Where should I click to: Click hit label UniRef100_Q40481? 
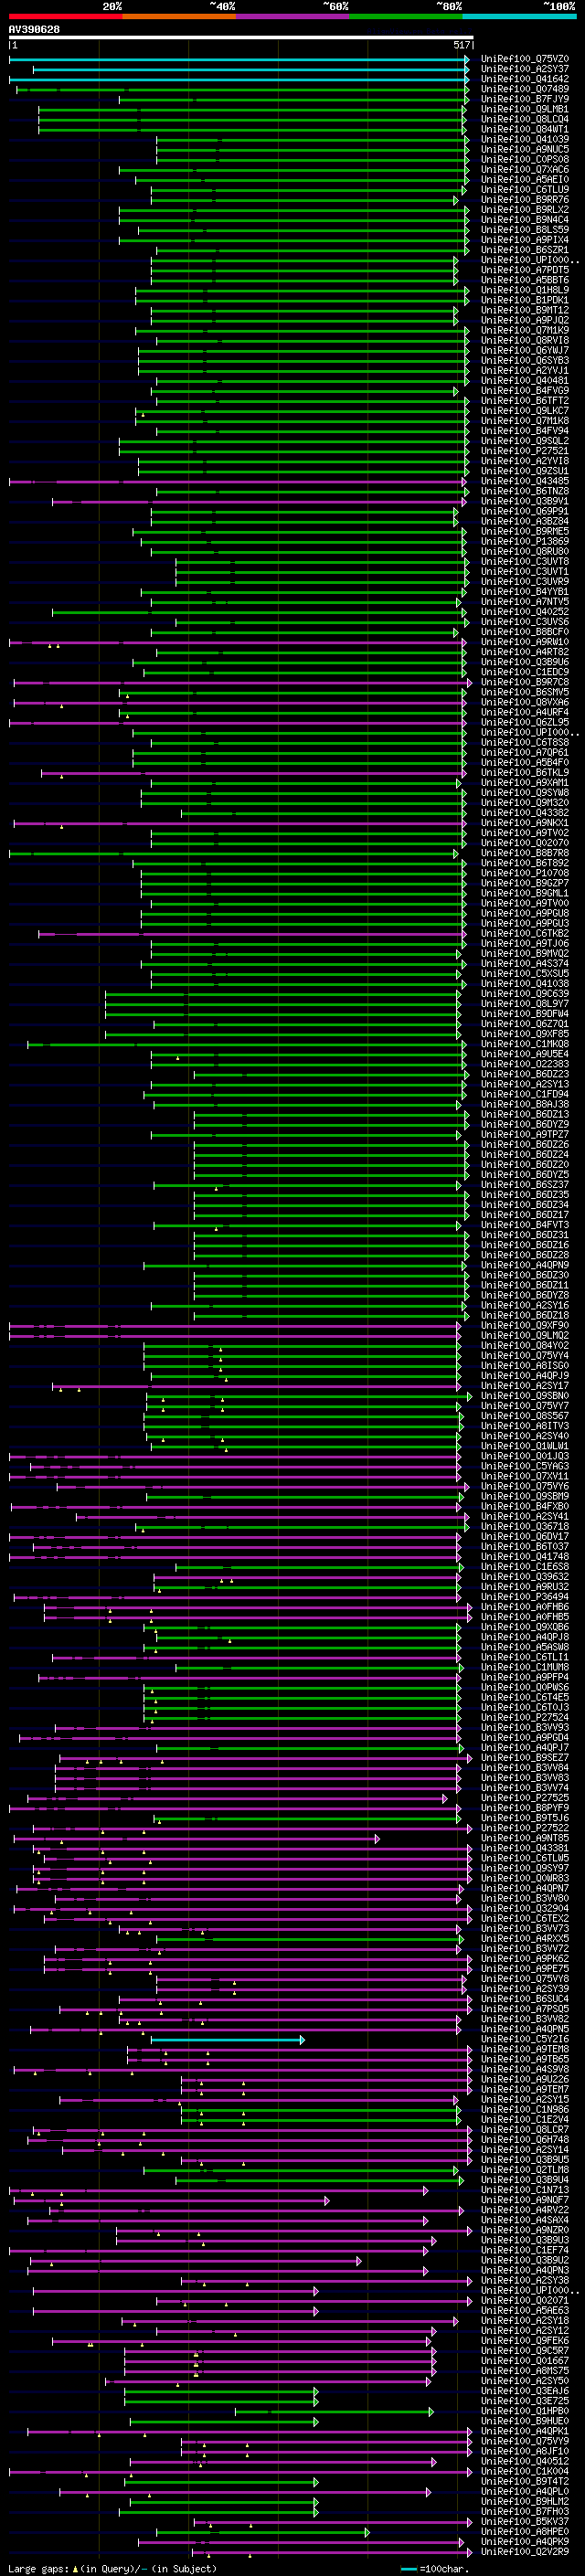click(524, 380)
